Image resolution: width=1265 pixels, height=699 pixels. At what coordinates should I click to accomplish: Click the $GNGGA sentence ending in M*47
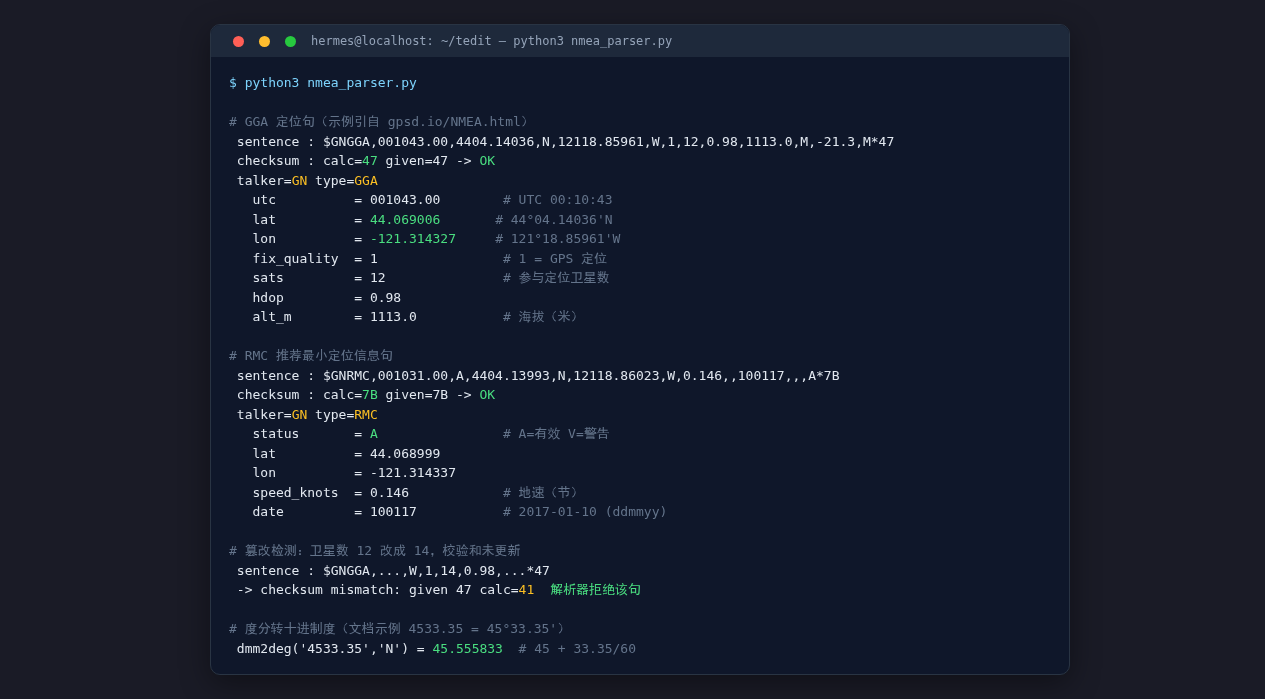coord(608,142)
